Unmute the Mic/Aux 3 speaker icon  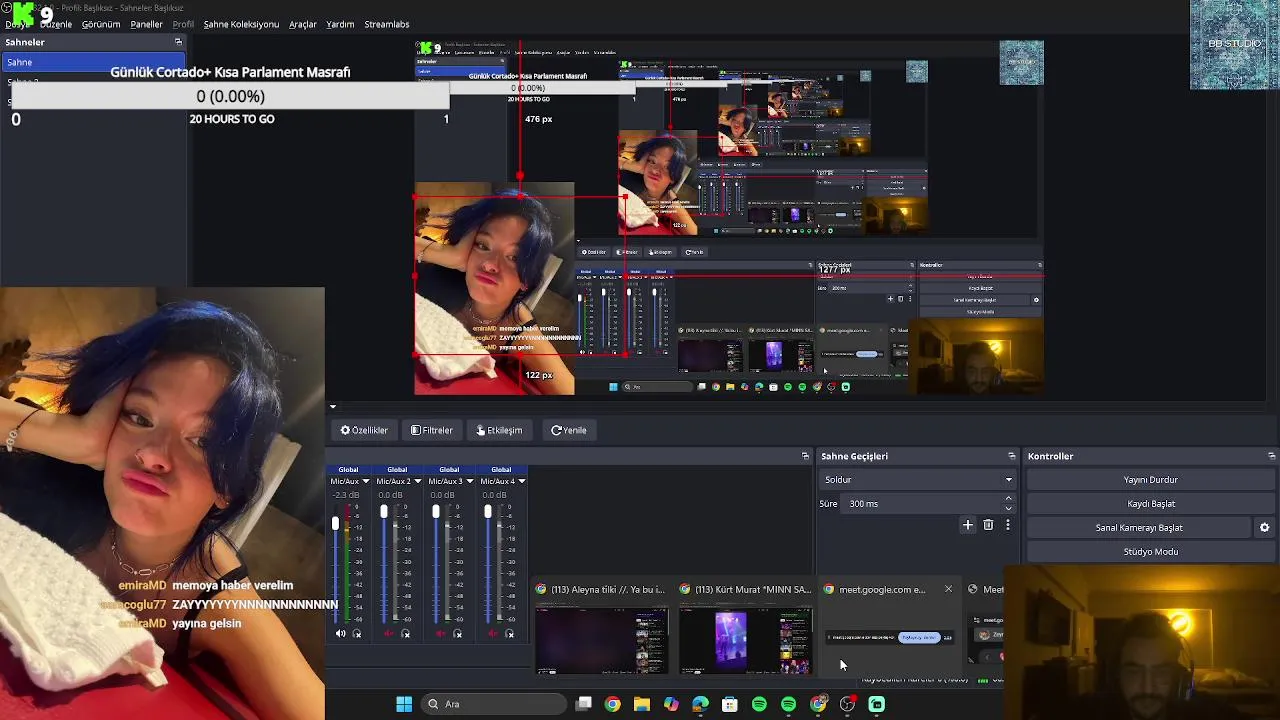(441, 633)
